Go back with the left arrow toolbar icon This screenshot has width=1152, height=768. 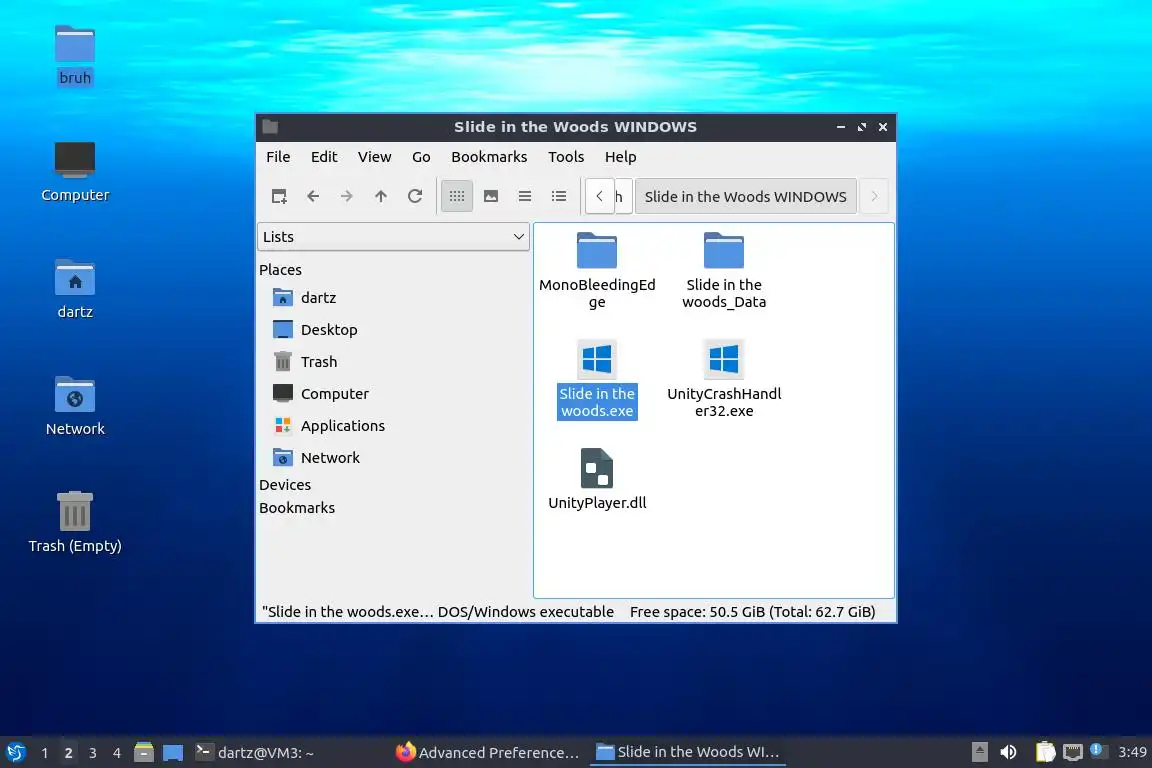click(x=313, y=196)
